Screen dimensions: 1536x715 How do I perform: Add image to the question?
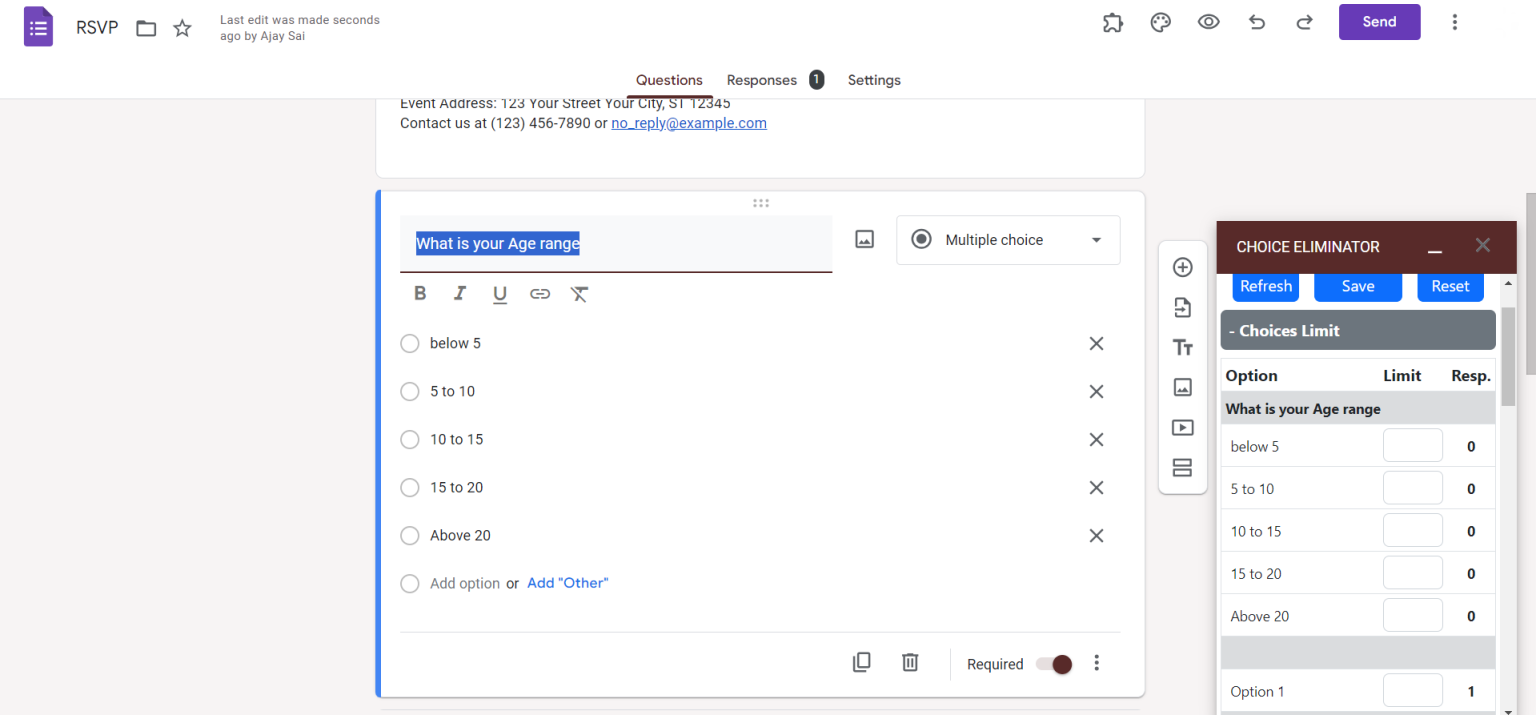(865, 240)
